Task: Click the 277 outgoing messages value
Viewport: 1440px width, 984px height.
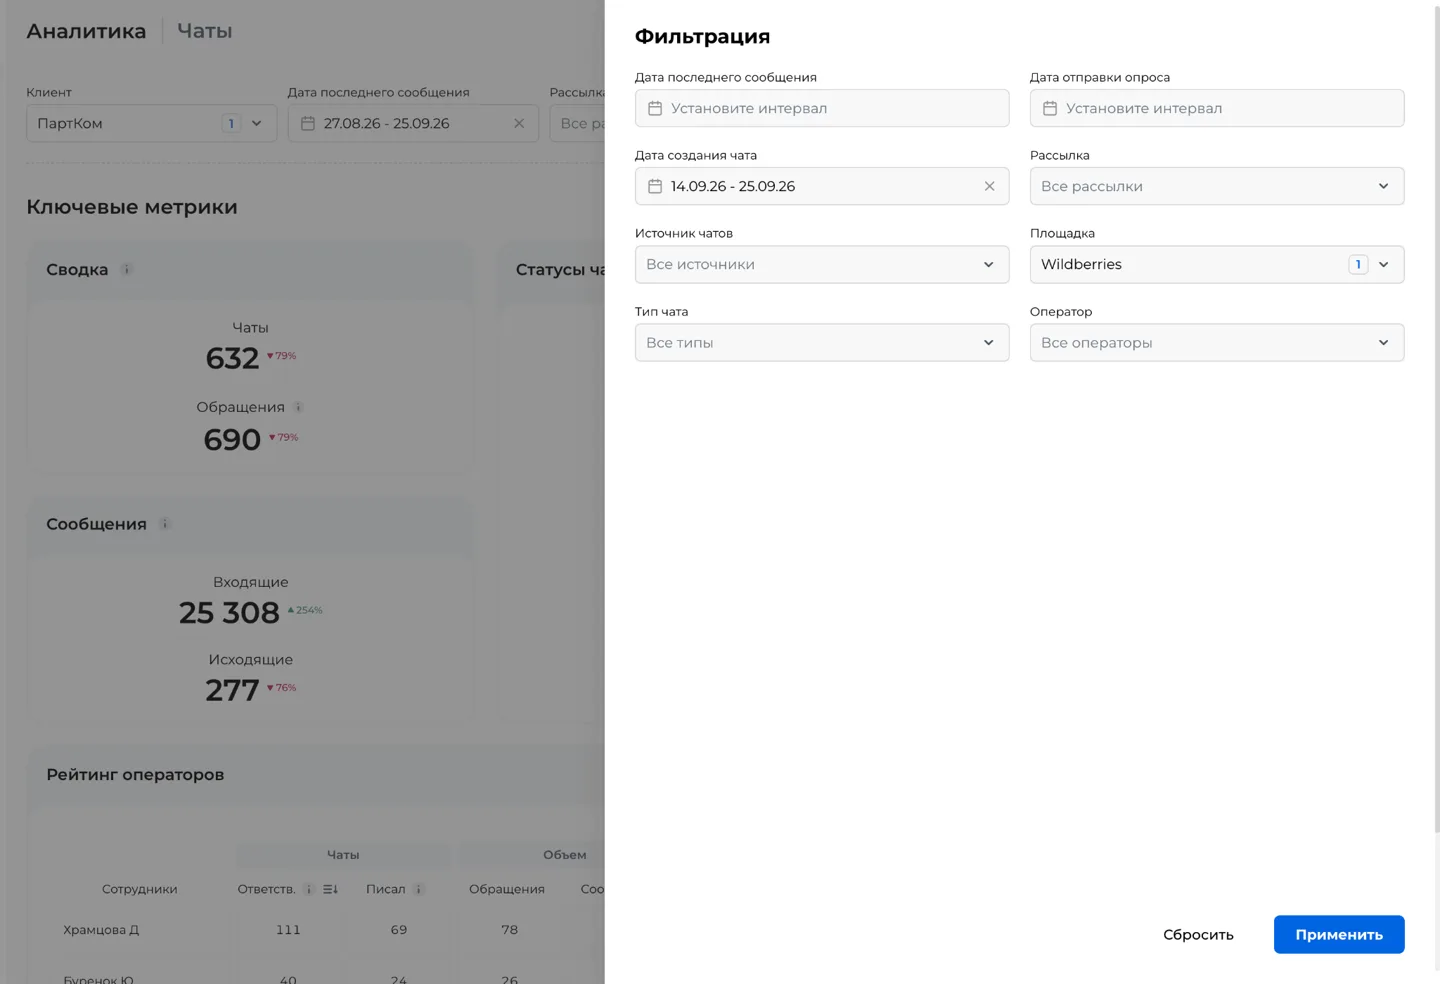Action: pos(232,690)
